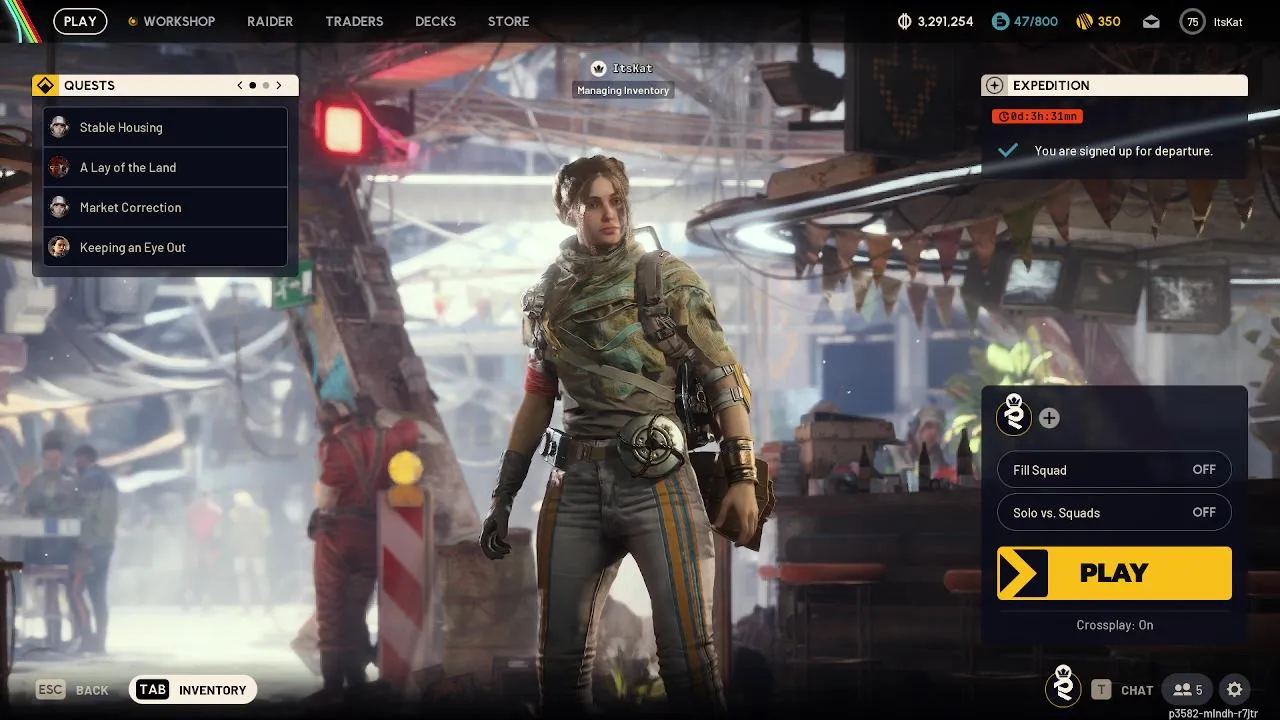1280x720 pixels.
Task: Click the signed up checkmark icon
Action: point(1008,150)
